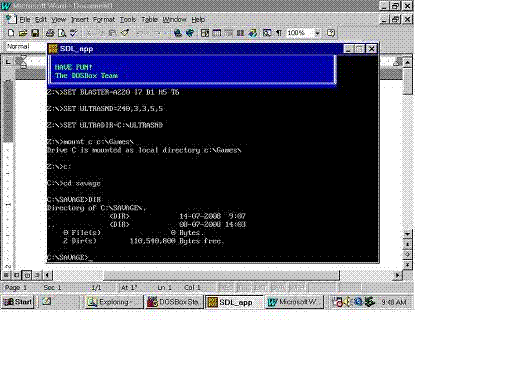Click the SDL_app taskbar button
This screenshot has height=384, width=512.
234,302
